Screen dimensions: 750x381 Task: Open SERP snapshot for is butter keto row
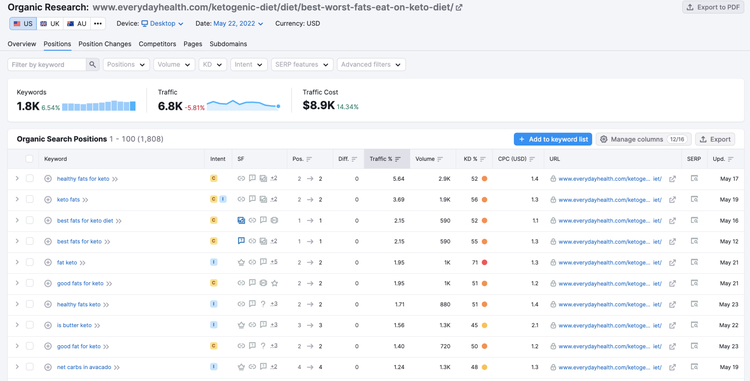pyautogui.click(x=694, y=325)
